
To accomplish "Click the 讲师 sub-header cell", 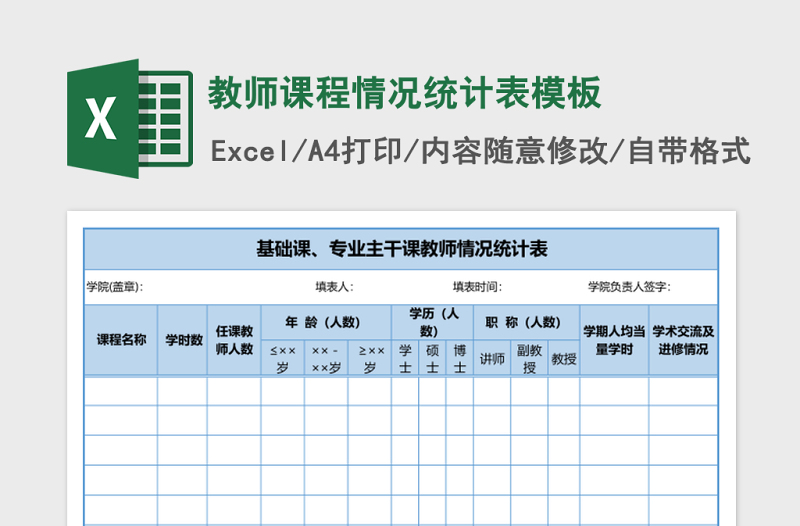I will click(492, 358).
